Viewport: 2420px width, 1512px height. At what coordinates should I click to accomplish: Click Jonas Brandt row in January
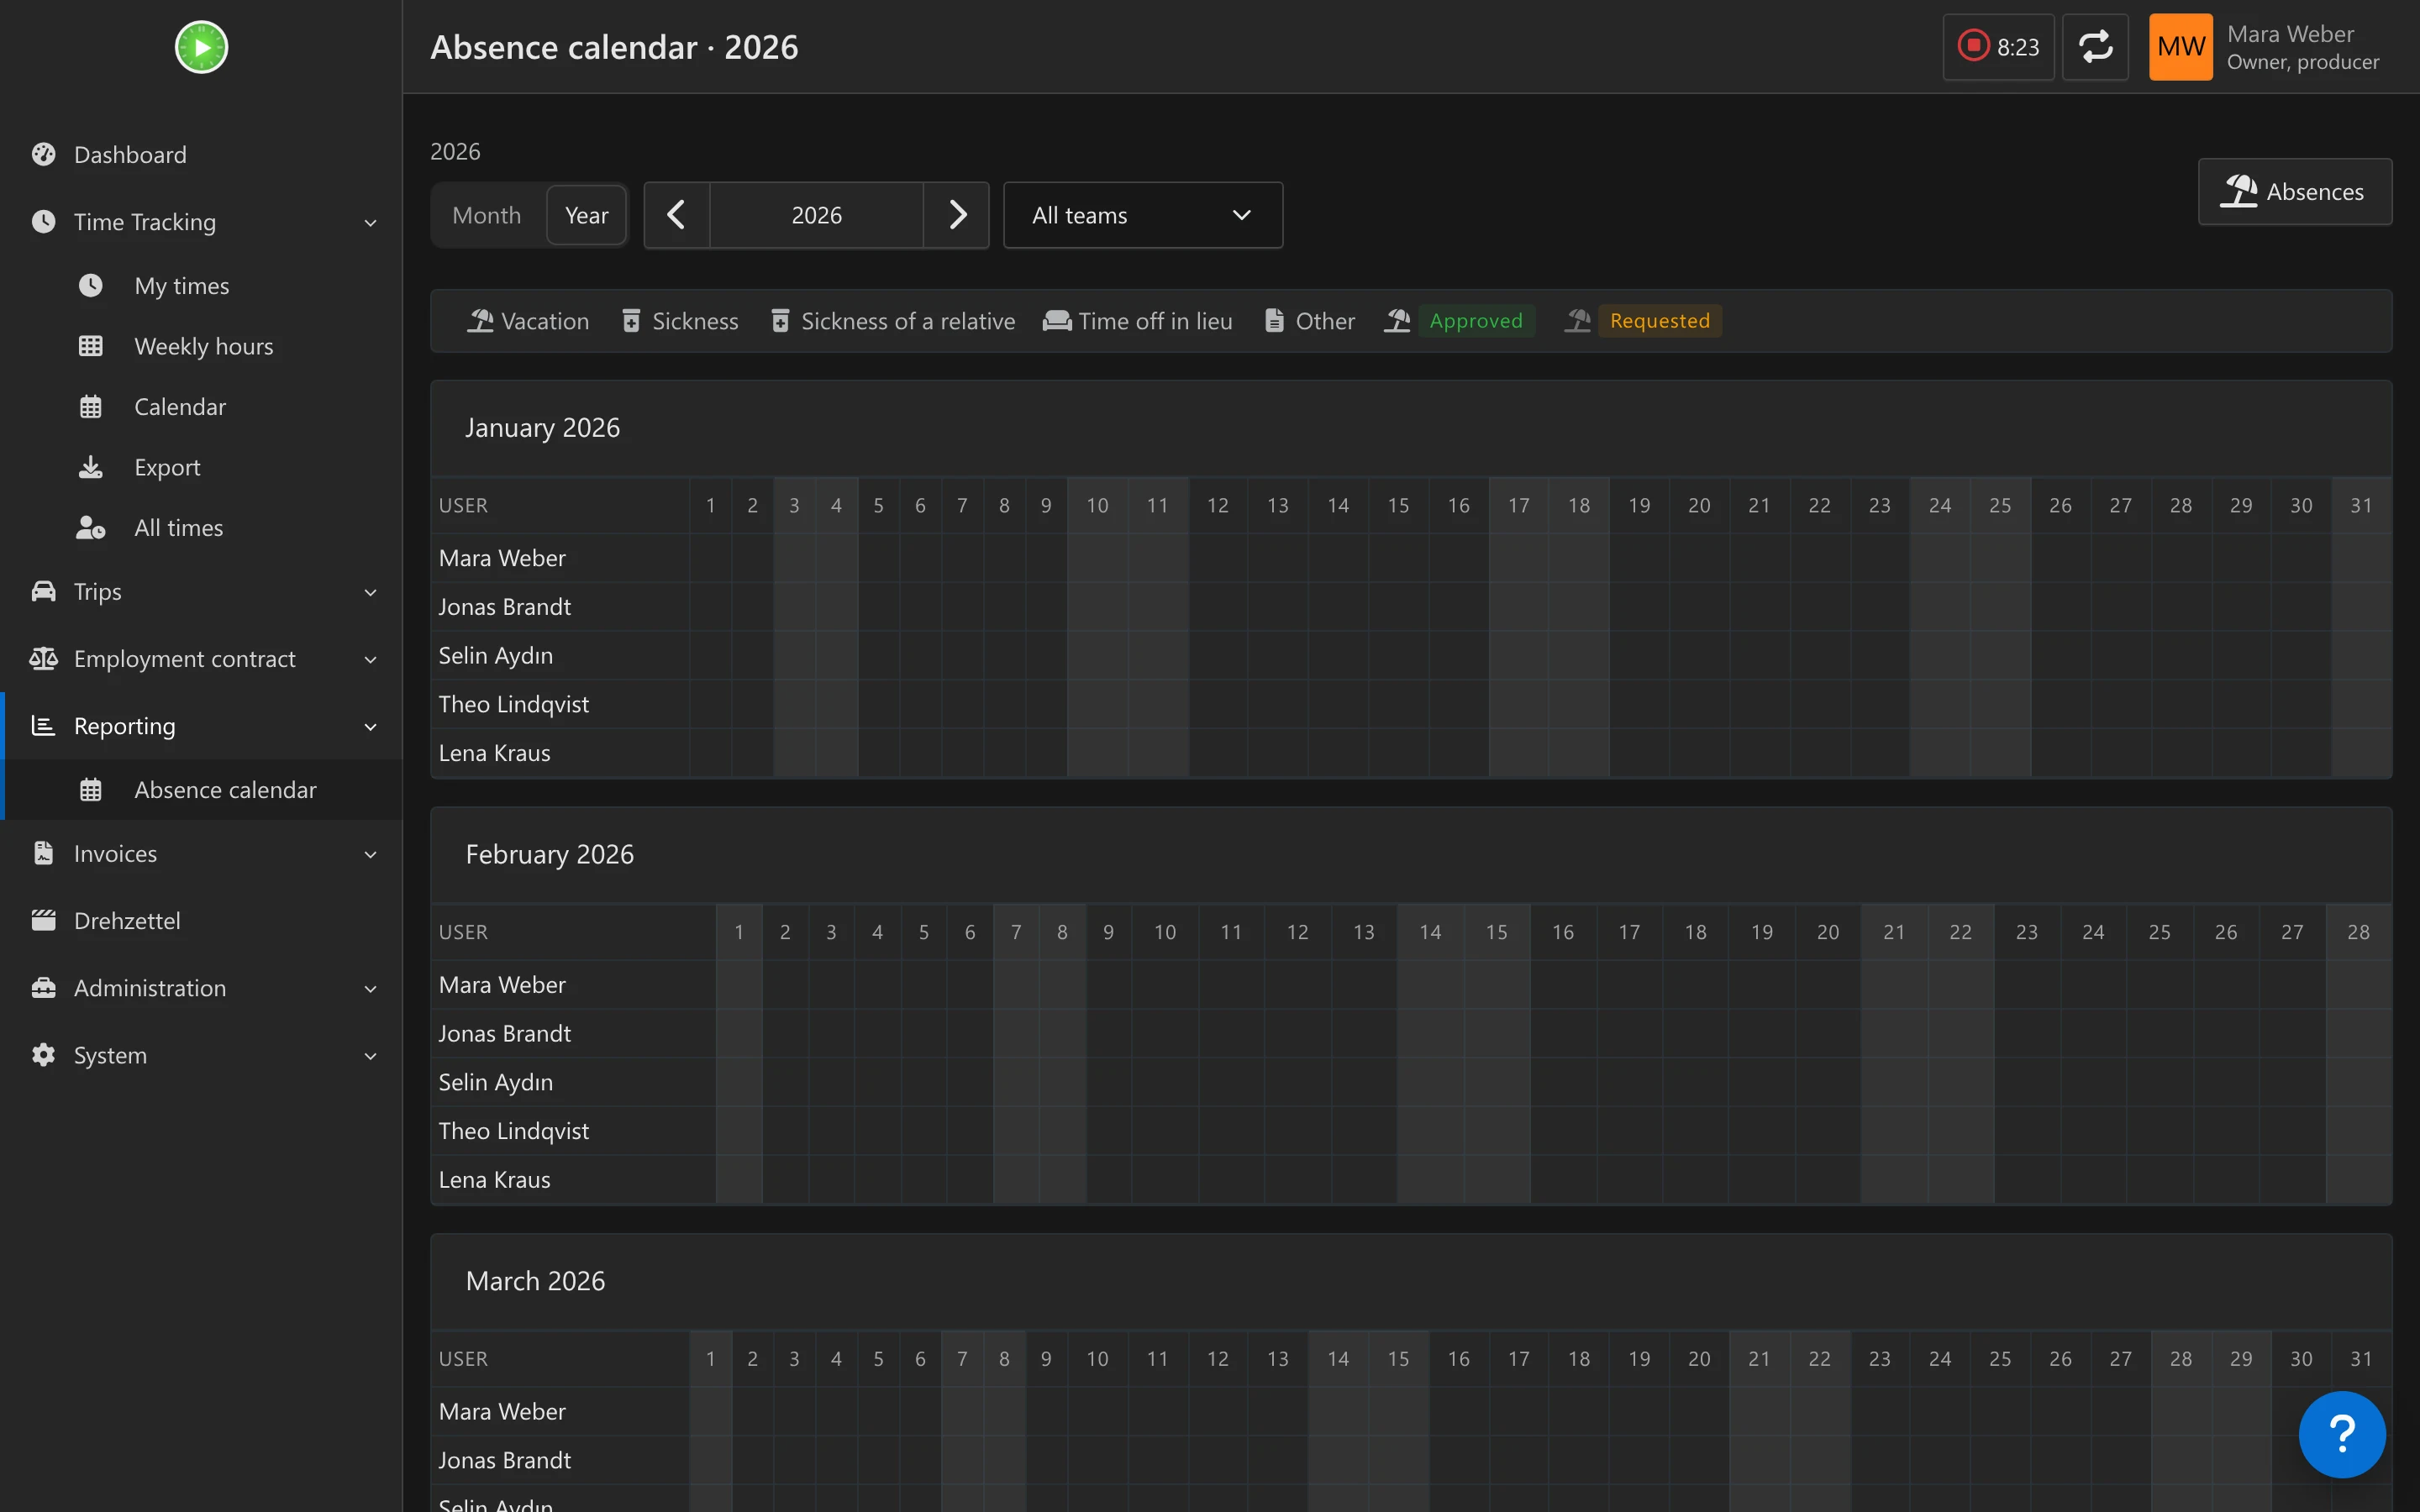coord(1411,606)
